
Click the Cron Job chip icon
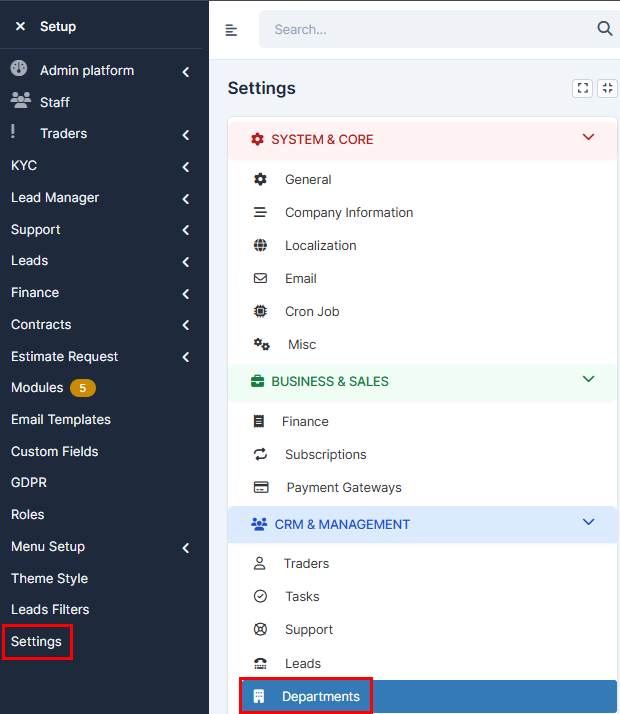[261, 311]
